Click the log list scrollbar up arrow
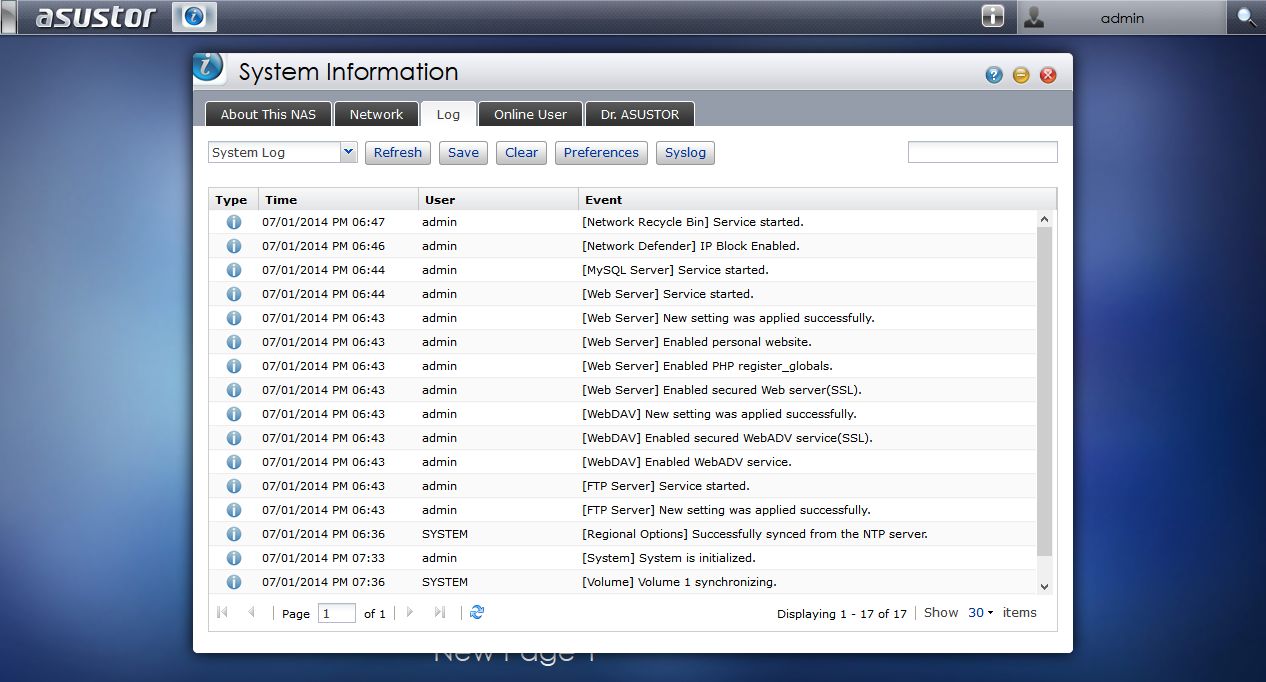 (x=1045, y=219)
